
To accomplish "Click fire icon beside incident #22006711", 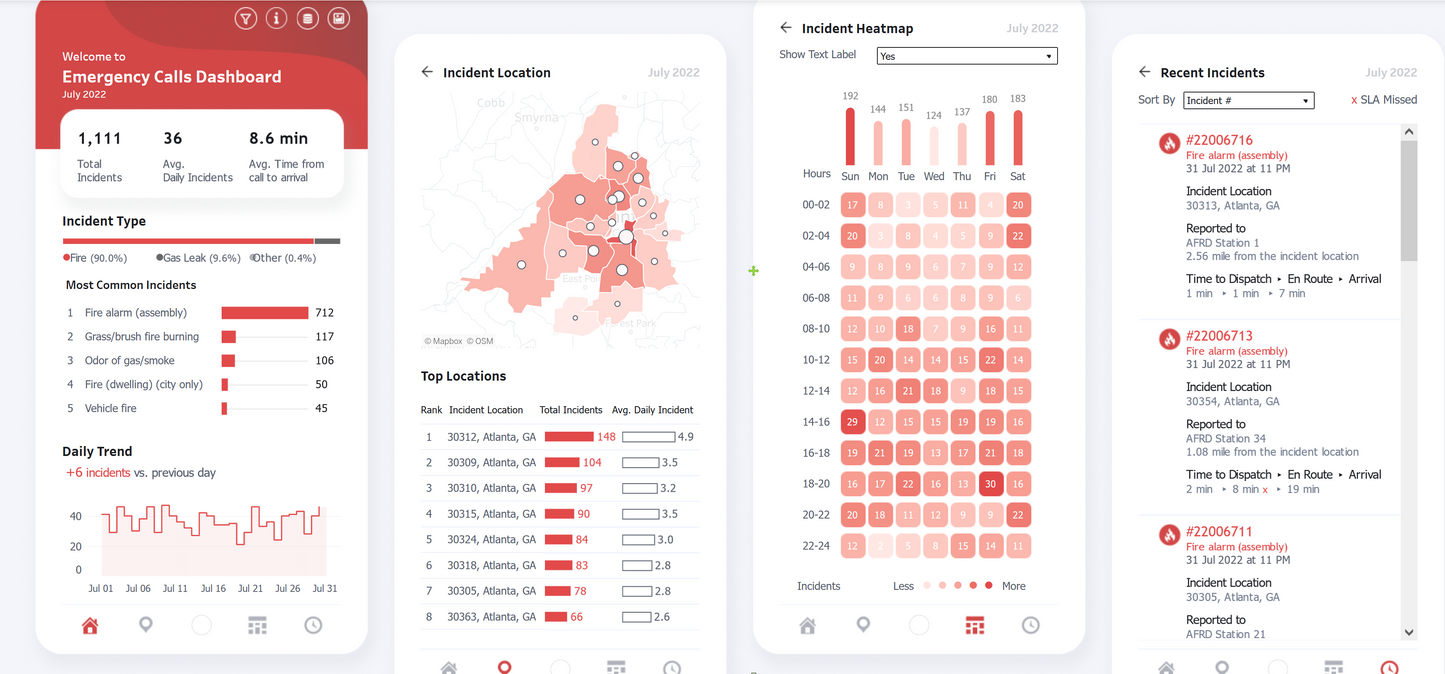I will pyautogui.click(x=1169, y=535).
